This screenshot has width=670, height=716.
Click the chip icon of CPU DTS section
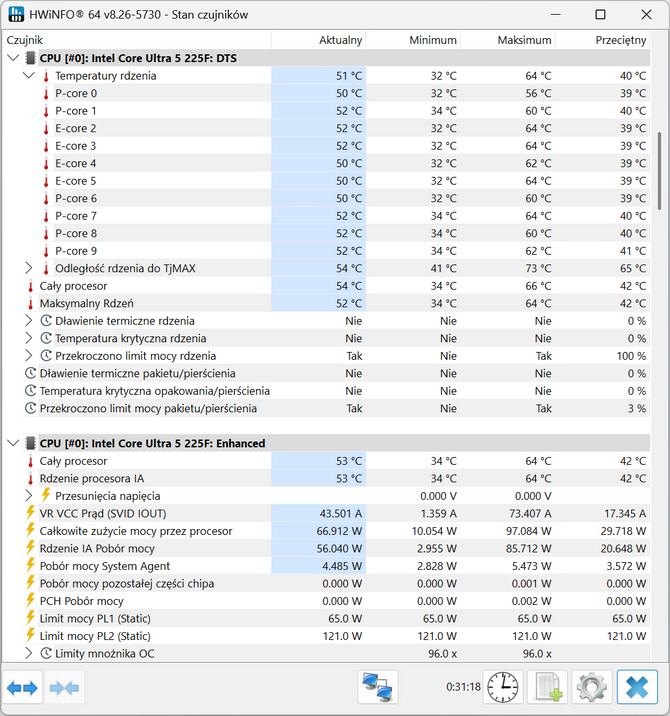coord(31,58)
